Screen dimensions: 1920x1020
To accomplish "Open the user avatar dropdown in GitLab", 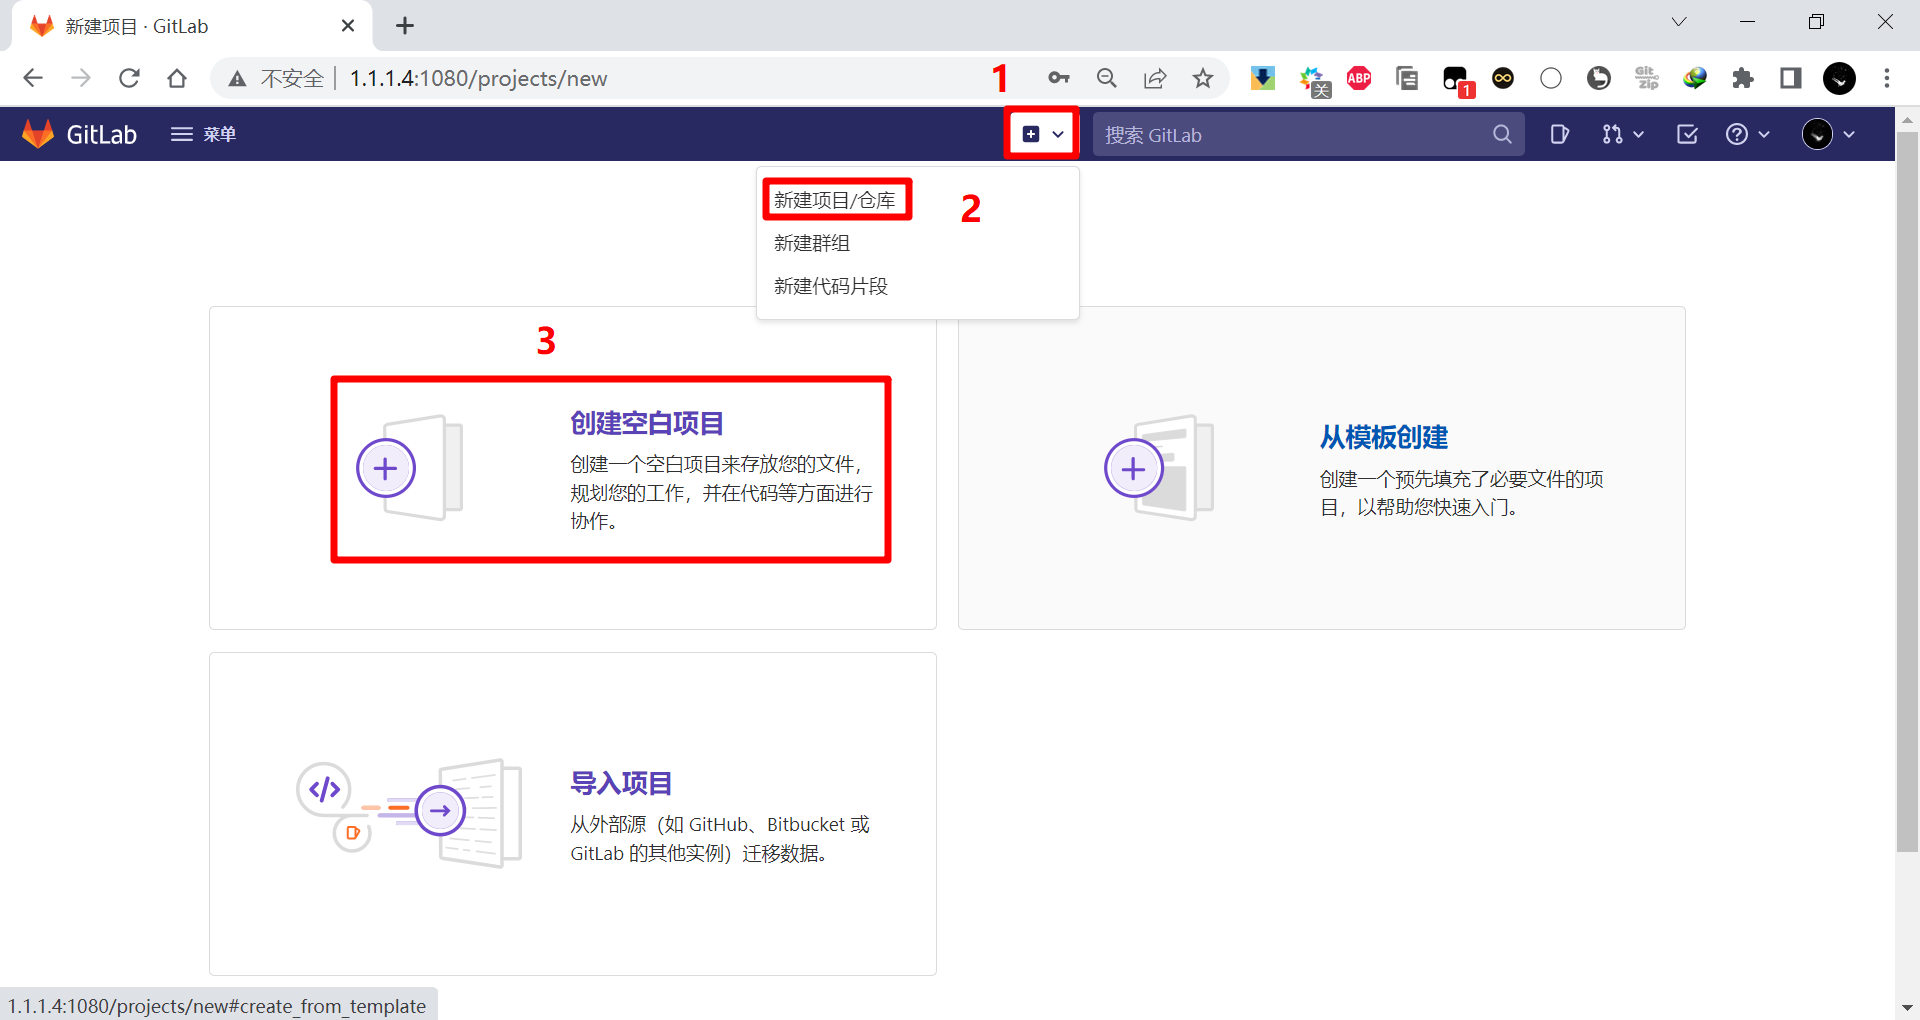I will (x=1828, y=134).
